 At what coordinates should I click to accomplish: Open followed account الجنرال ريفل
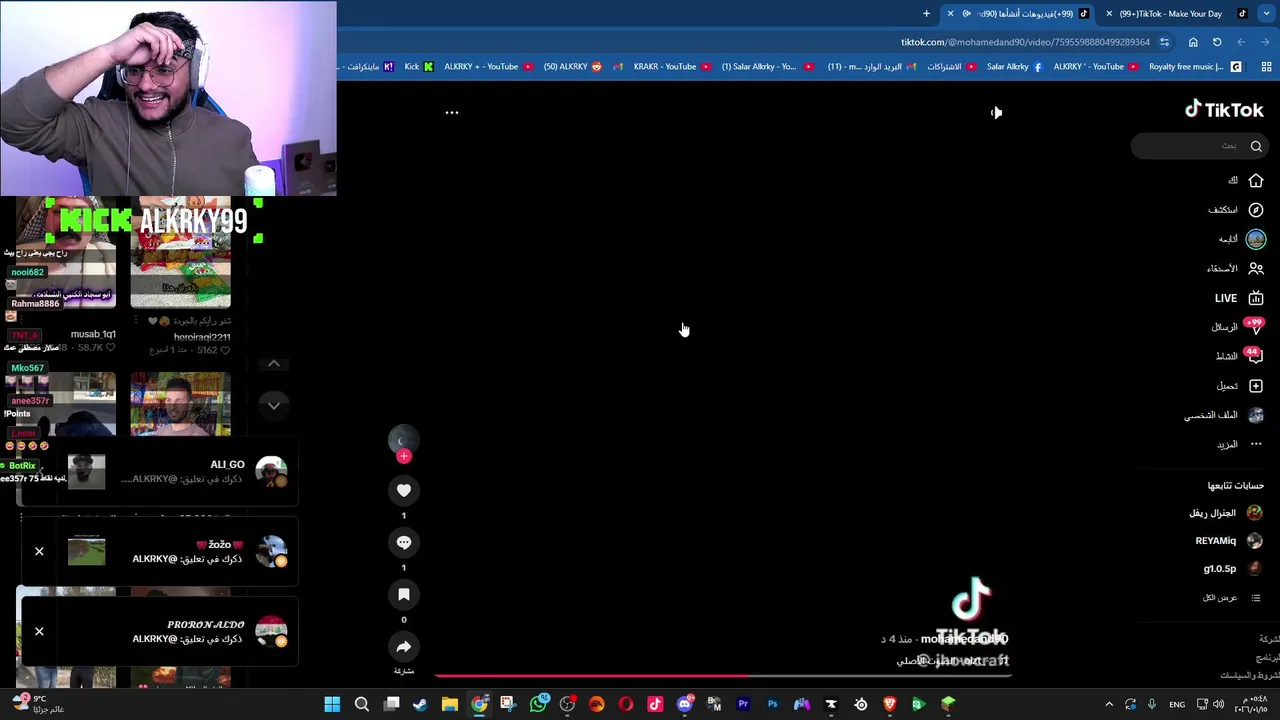pyautogui.click(x=1226, y=513)
